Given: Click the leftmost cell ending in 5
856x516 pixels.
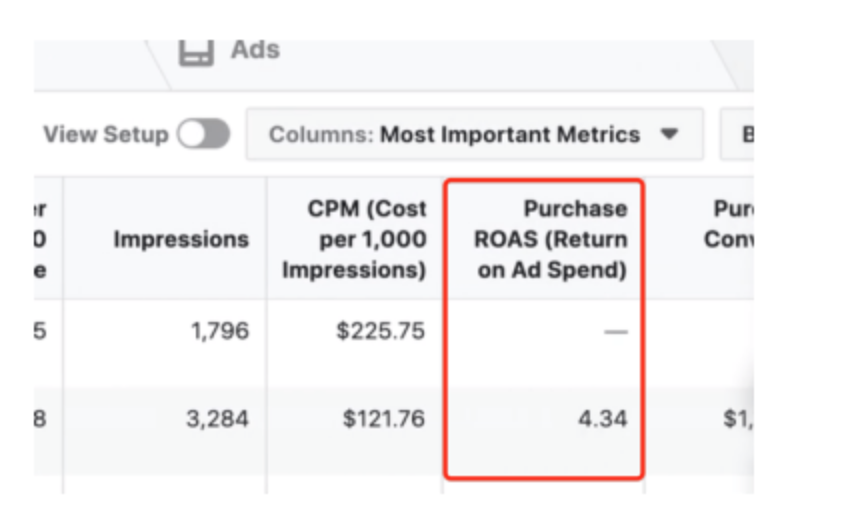Looking at the screenshot, I should pyautogui.click(x=40, y=331).
